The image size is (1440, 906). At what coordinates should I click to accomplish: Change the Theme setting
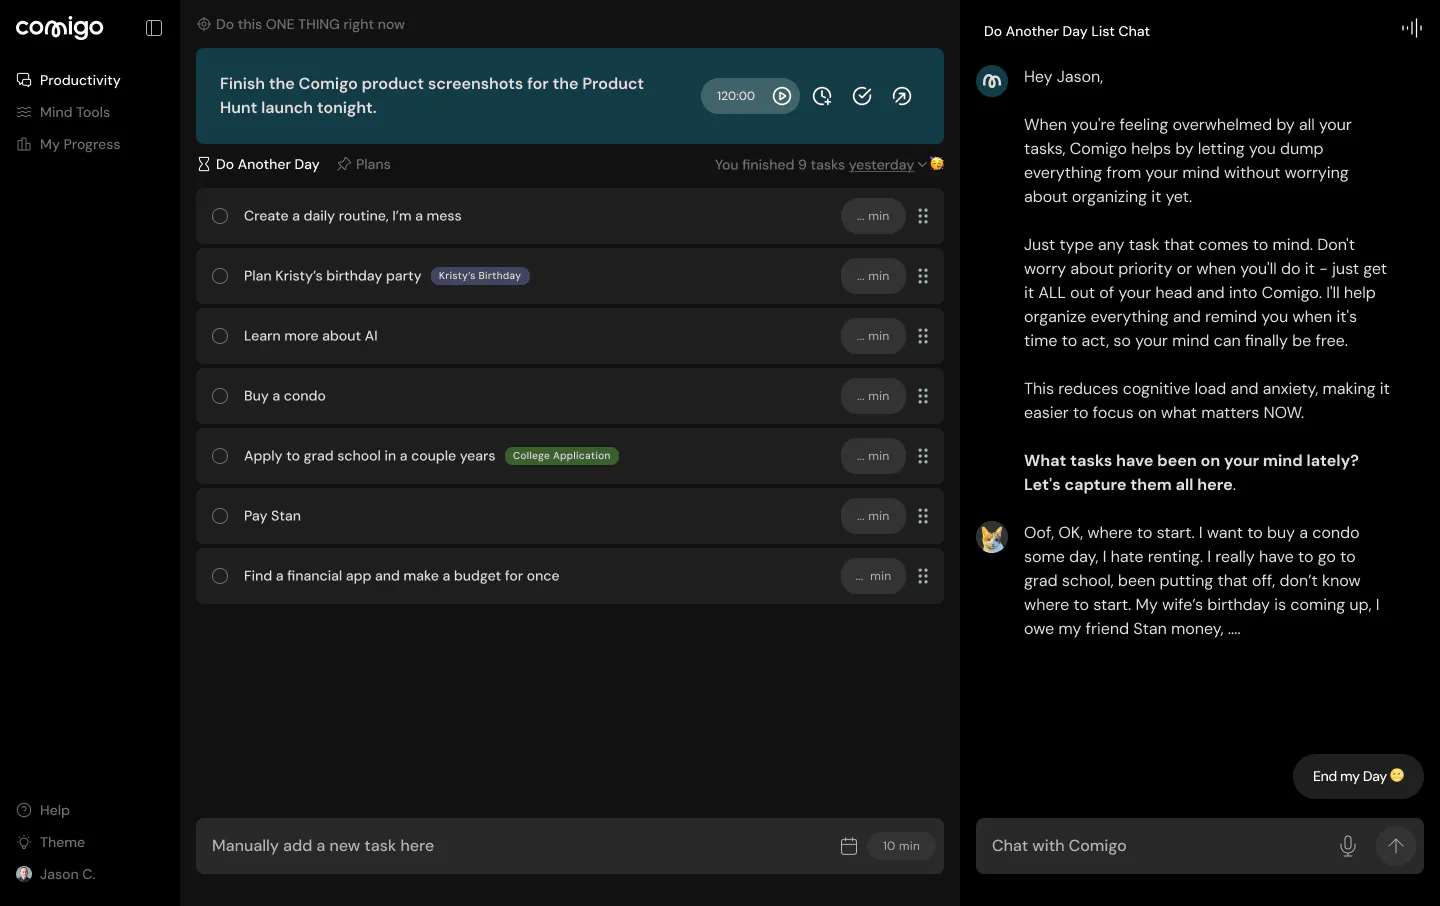coord(51,842)
